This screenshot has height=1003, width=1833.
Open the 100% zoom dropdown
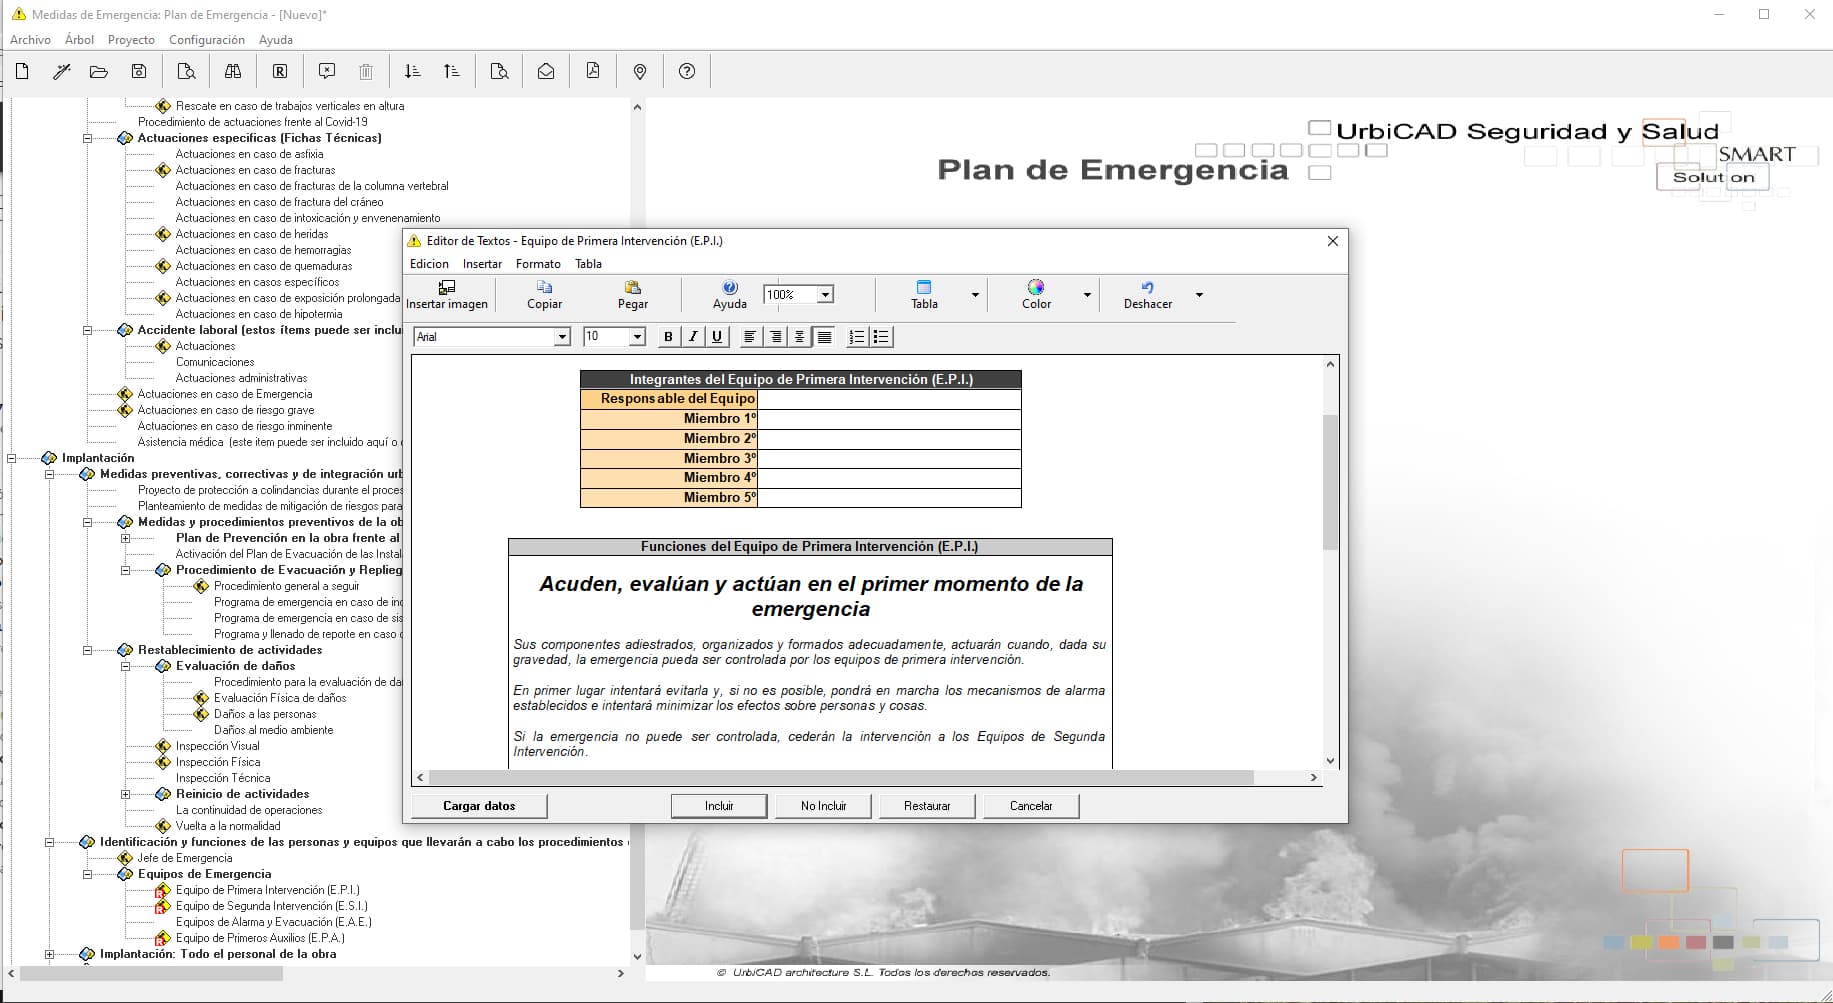tap(825, 295)
